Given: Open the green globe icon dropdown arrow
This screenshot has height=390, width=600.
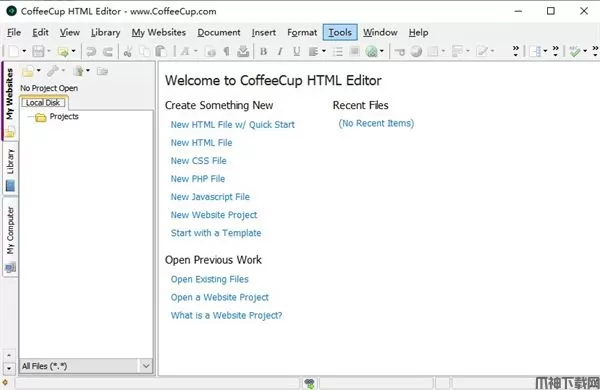Looking at the screenshot, I should 382,51.
